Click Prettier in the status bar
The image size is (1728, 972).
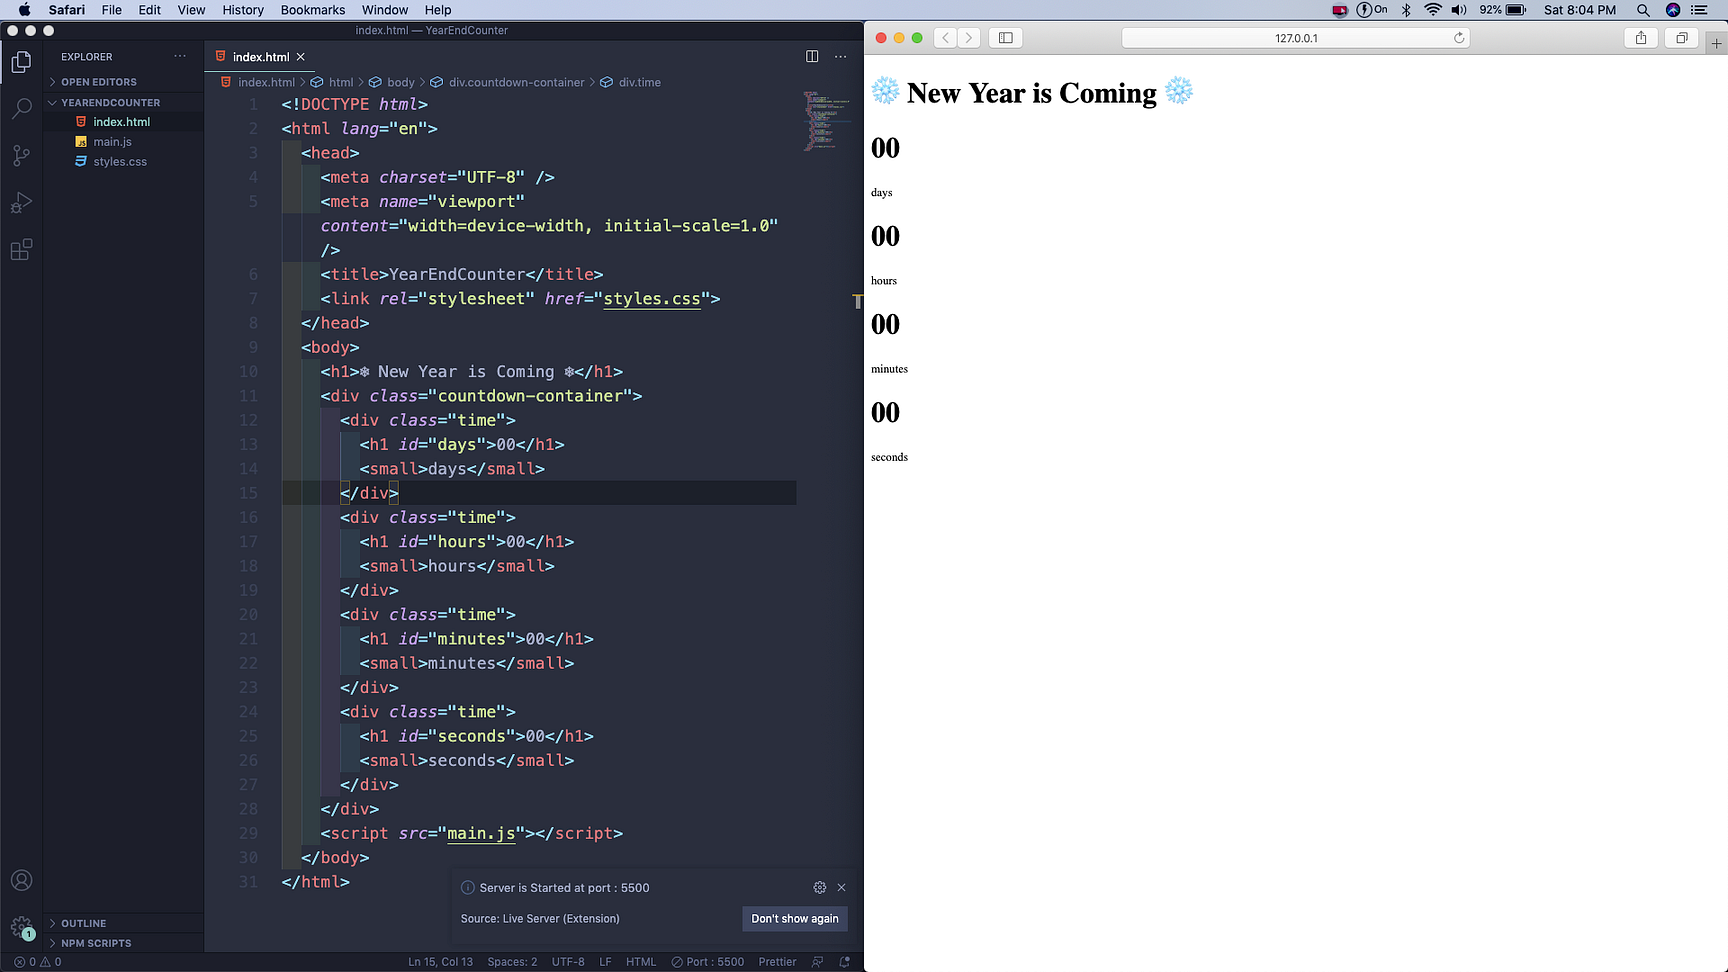[777, 962]
